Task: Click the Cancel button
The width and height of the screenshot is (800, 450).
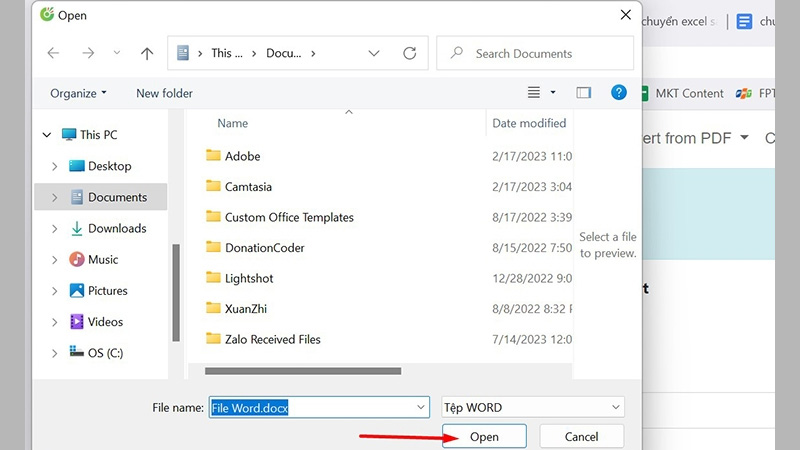Action: coord(581,437)
